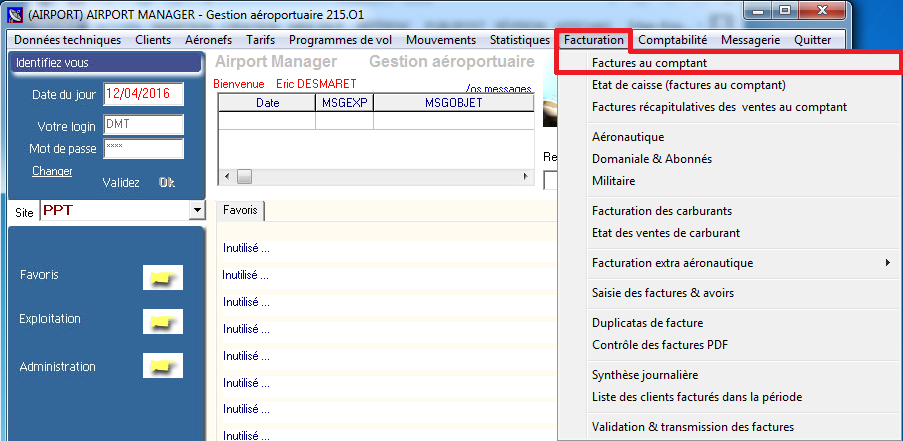Image resolution: width=903 pixels, height=441 pixels.
Task: Click the Votre login input field
Action: pyautogui.click(x=143, y=124)
